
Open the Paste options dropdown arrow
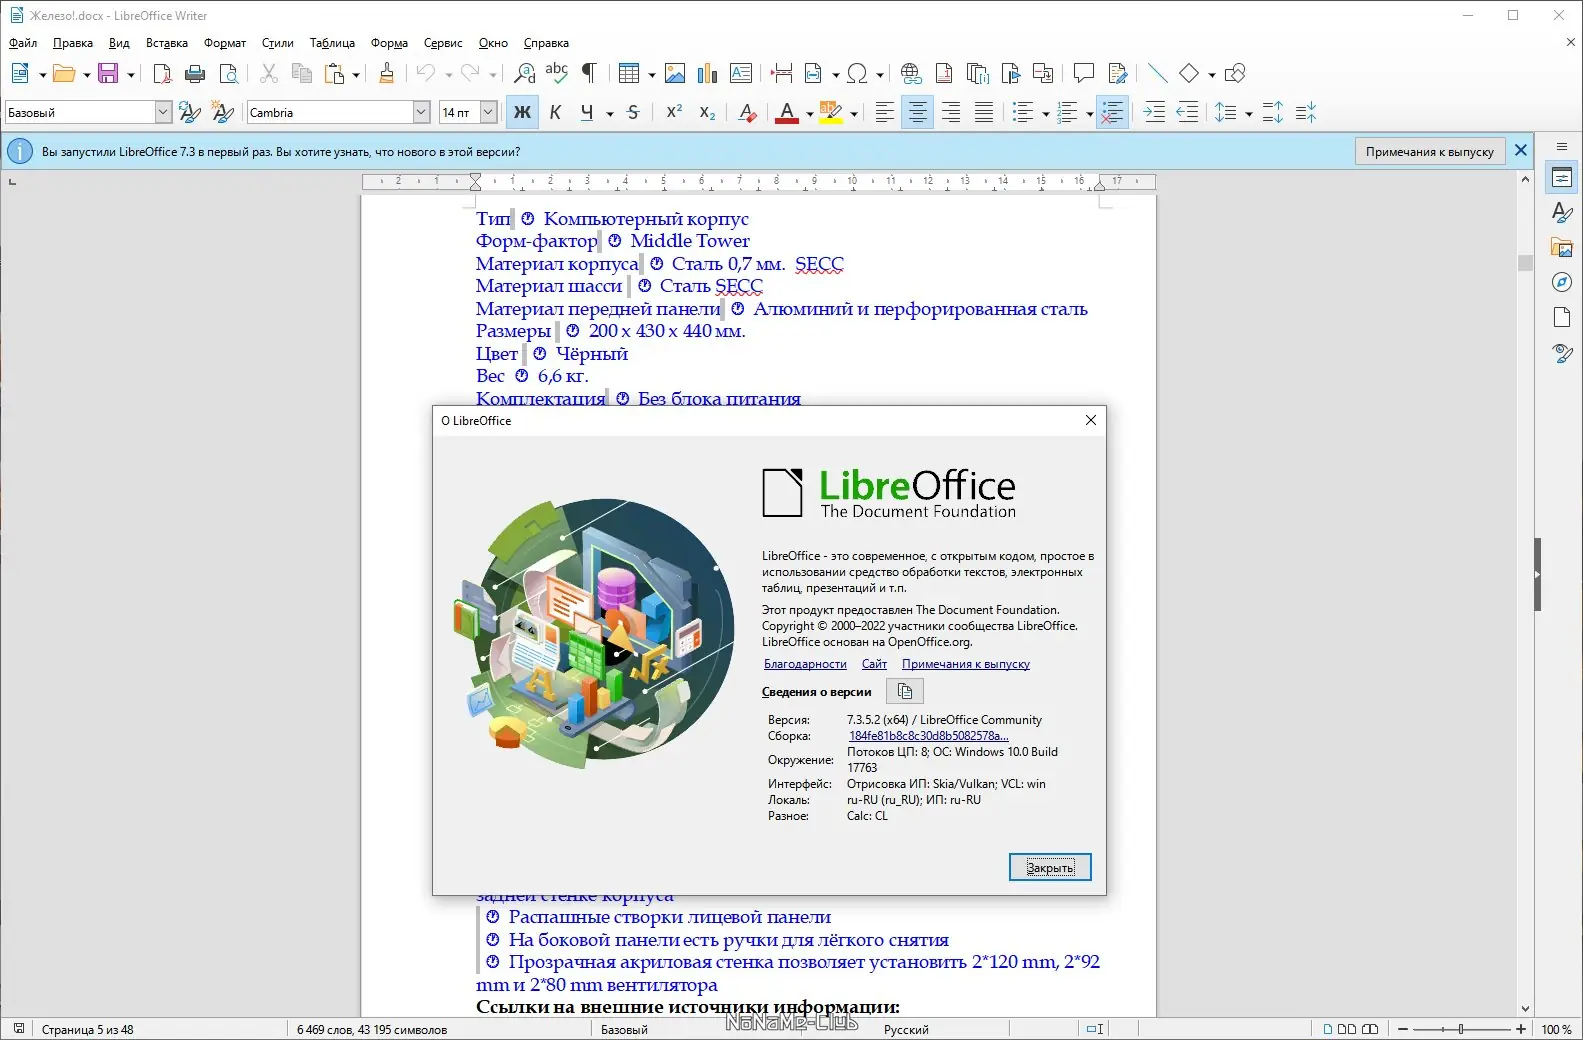point(356,74)
